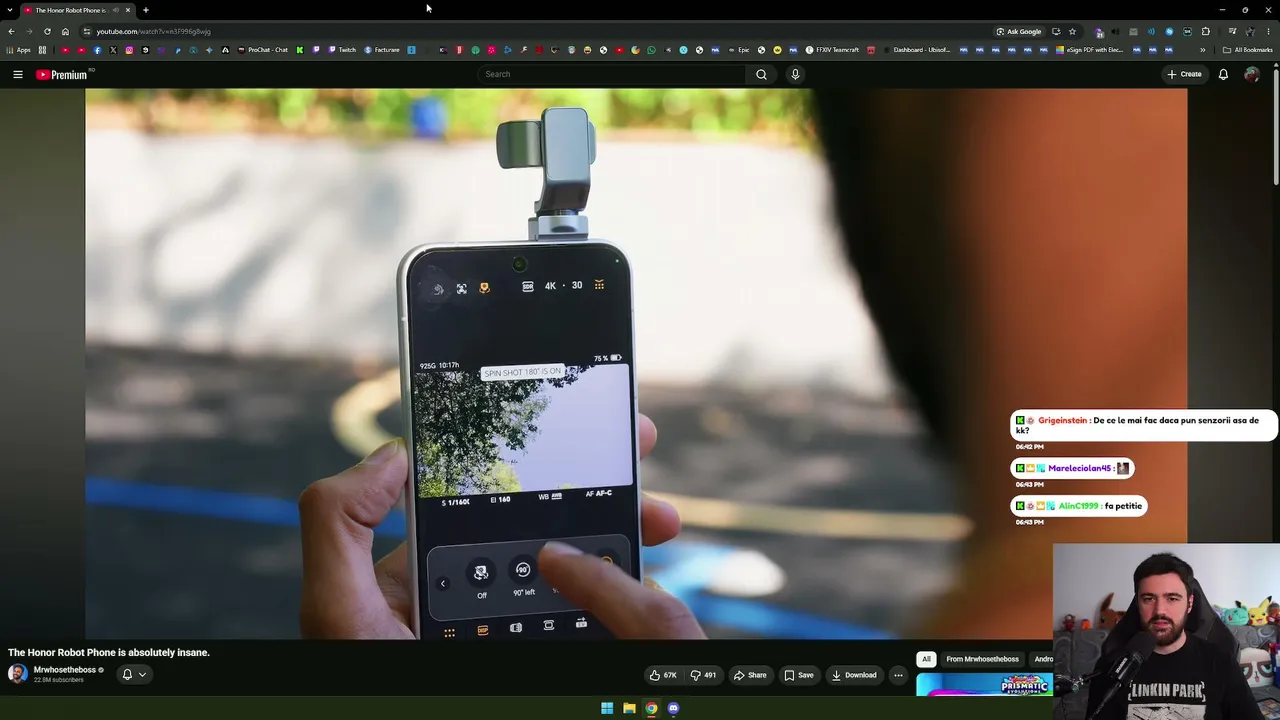
Task: Mute the tab via its speaker icon
Action: click(x=116, y=10)
